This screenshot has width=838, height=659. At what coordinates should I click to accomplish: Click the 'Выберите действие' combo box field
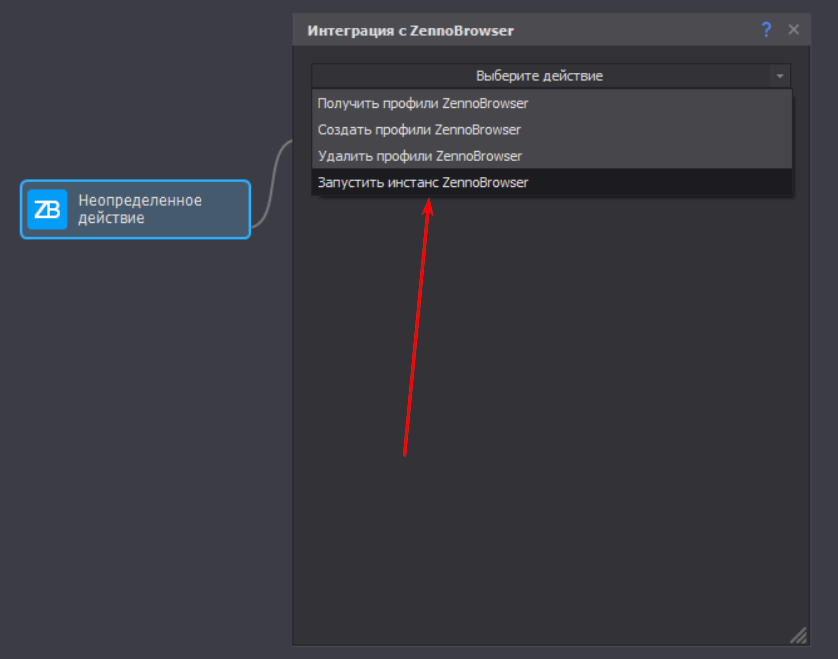pos(551,76)
